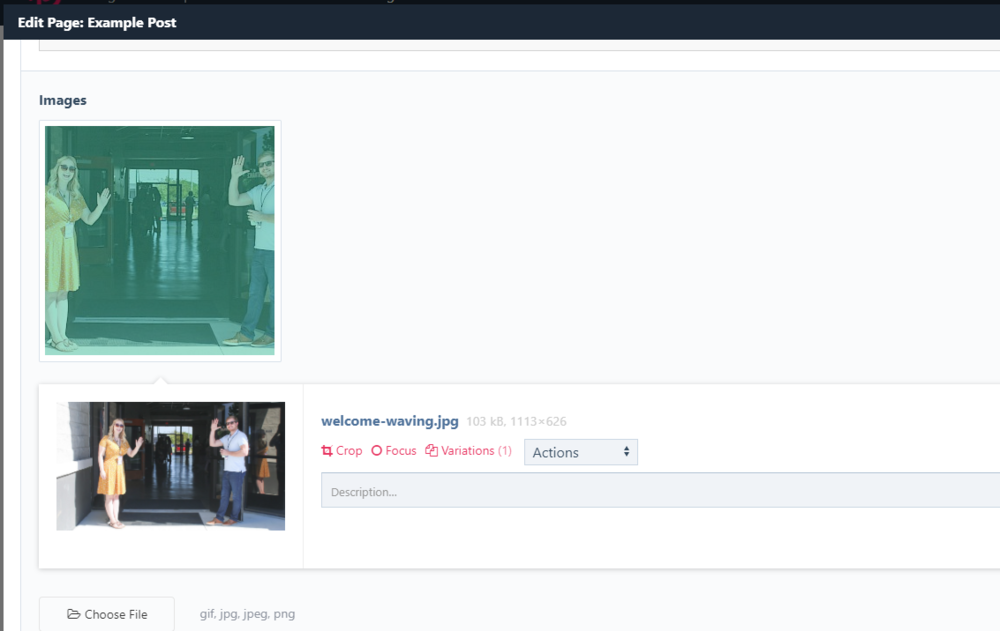Click the folder icon inside Choose File

[75, 614]
